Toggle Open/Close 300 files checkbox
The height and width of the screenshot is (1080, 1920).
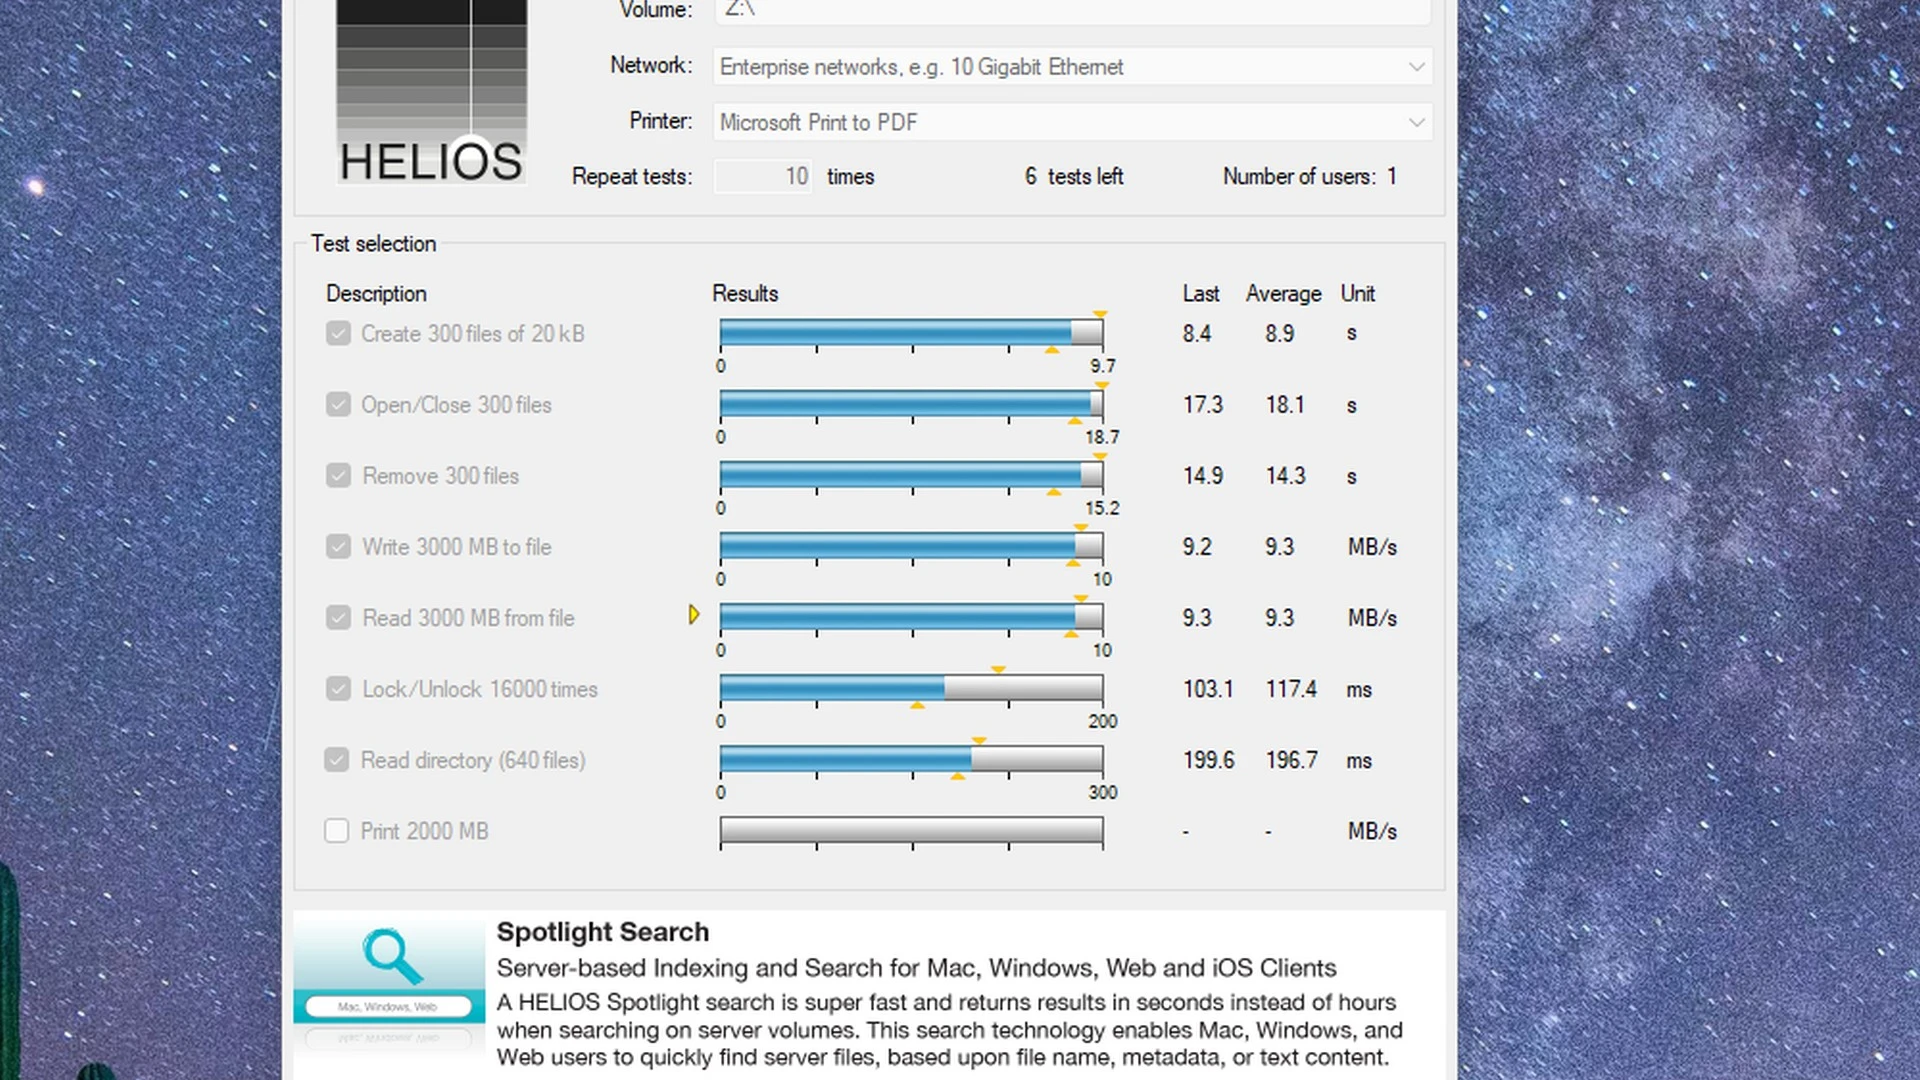338,405
